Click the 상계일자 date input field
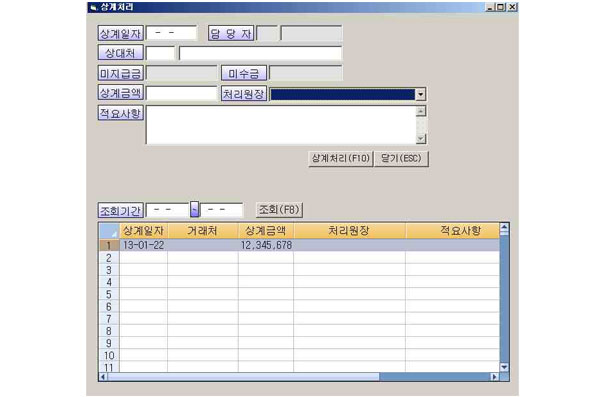This screenshot has height=397, width=600. coord(171,33)
